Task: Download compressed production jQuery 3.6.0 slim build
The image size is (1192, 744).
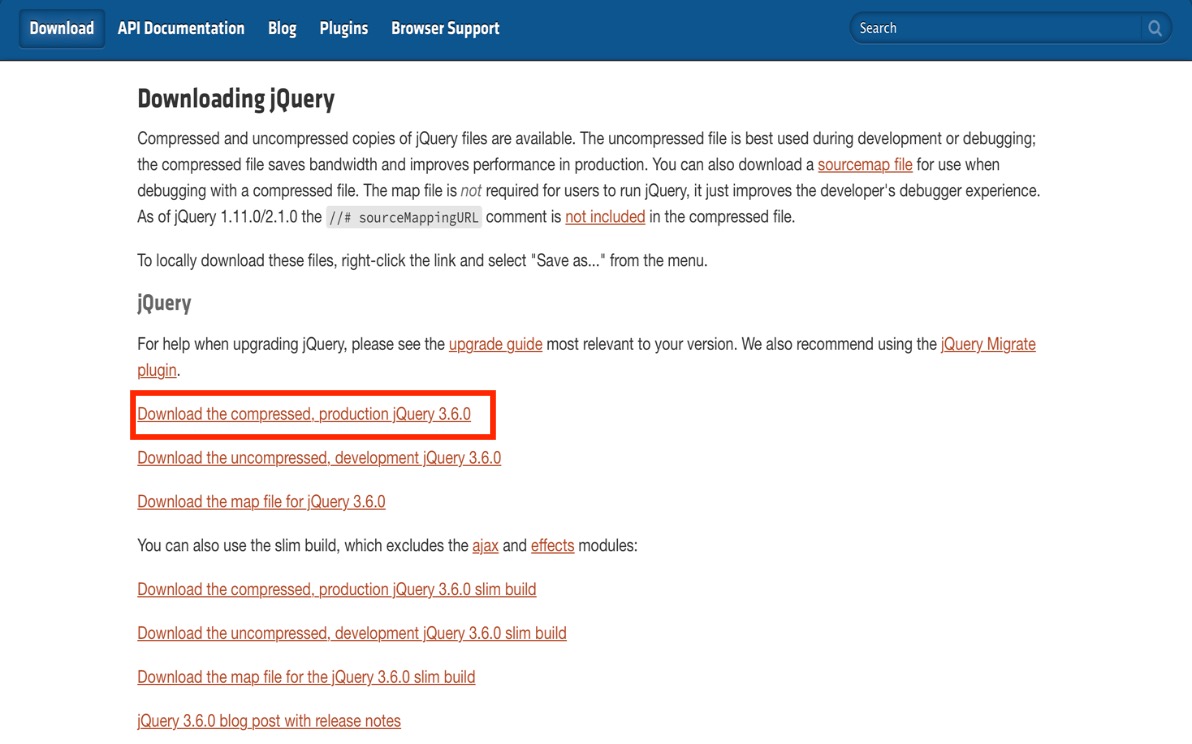Action: [x=336, y=590]
